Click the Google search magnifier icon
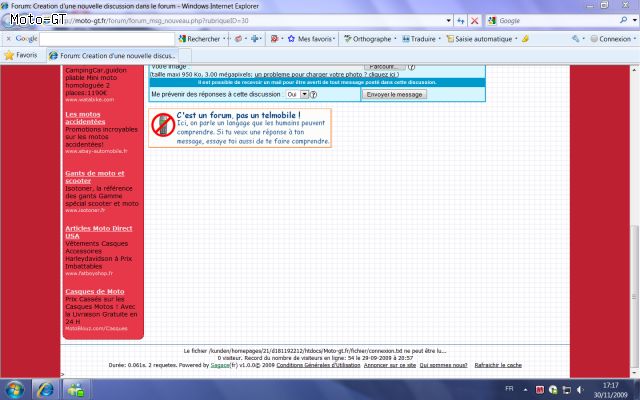 pos(623,20)
